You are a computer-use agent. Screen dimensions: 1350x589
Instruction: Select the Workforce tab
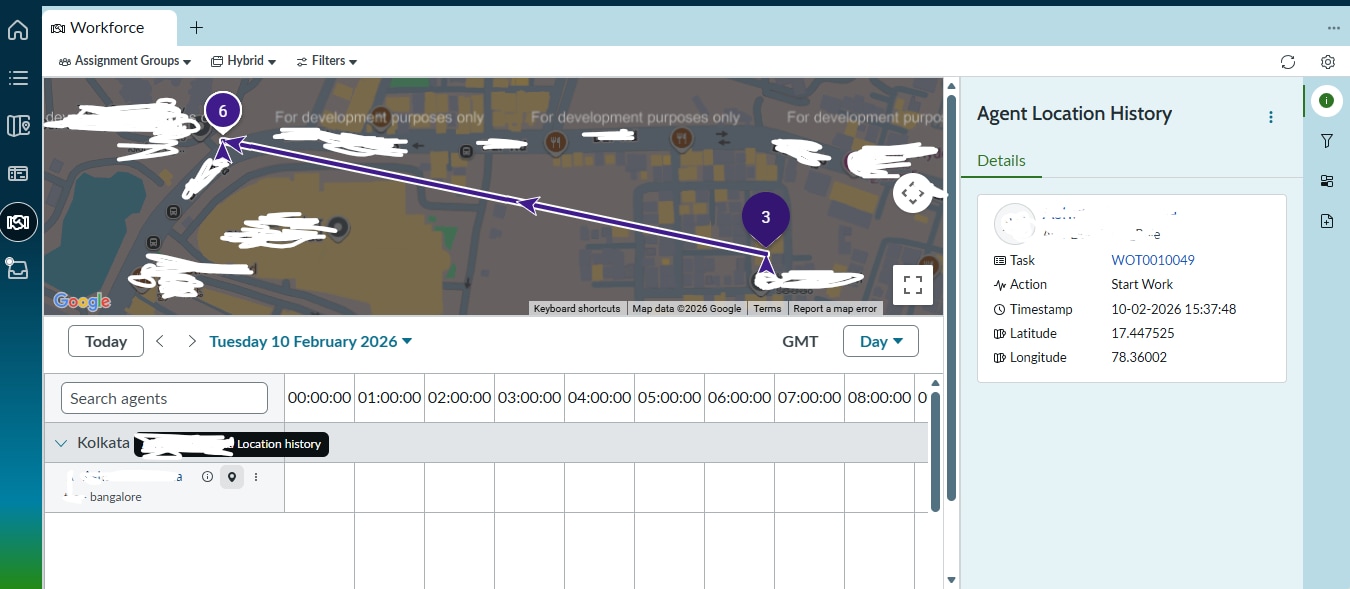coord(110,28)
